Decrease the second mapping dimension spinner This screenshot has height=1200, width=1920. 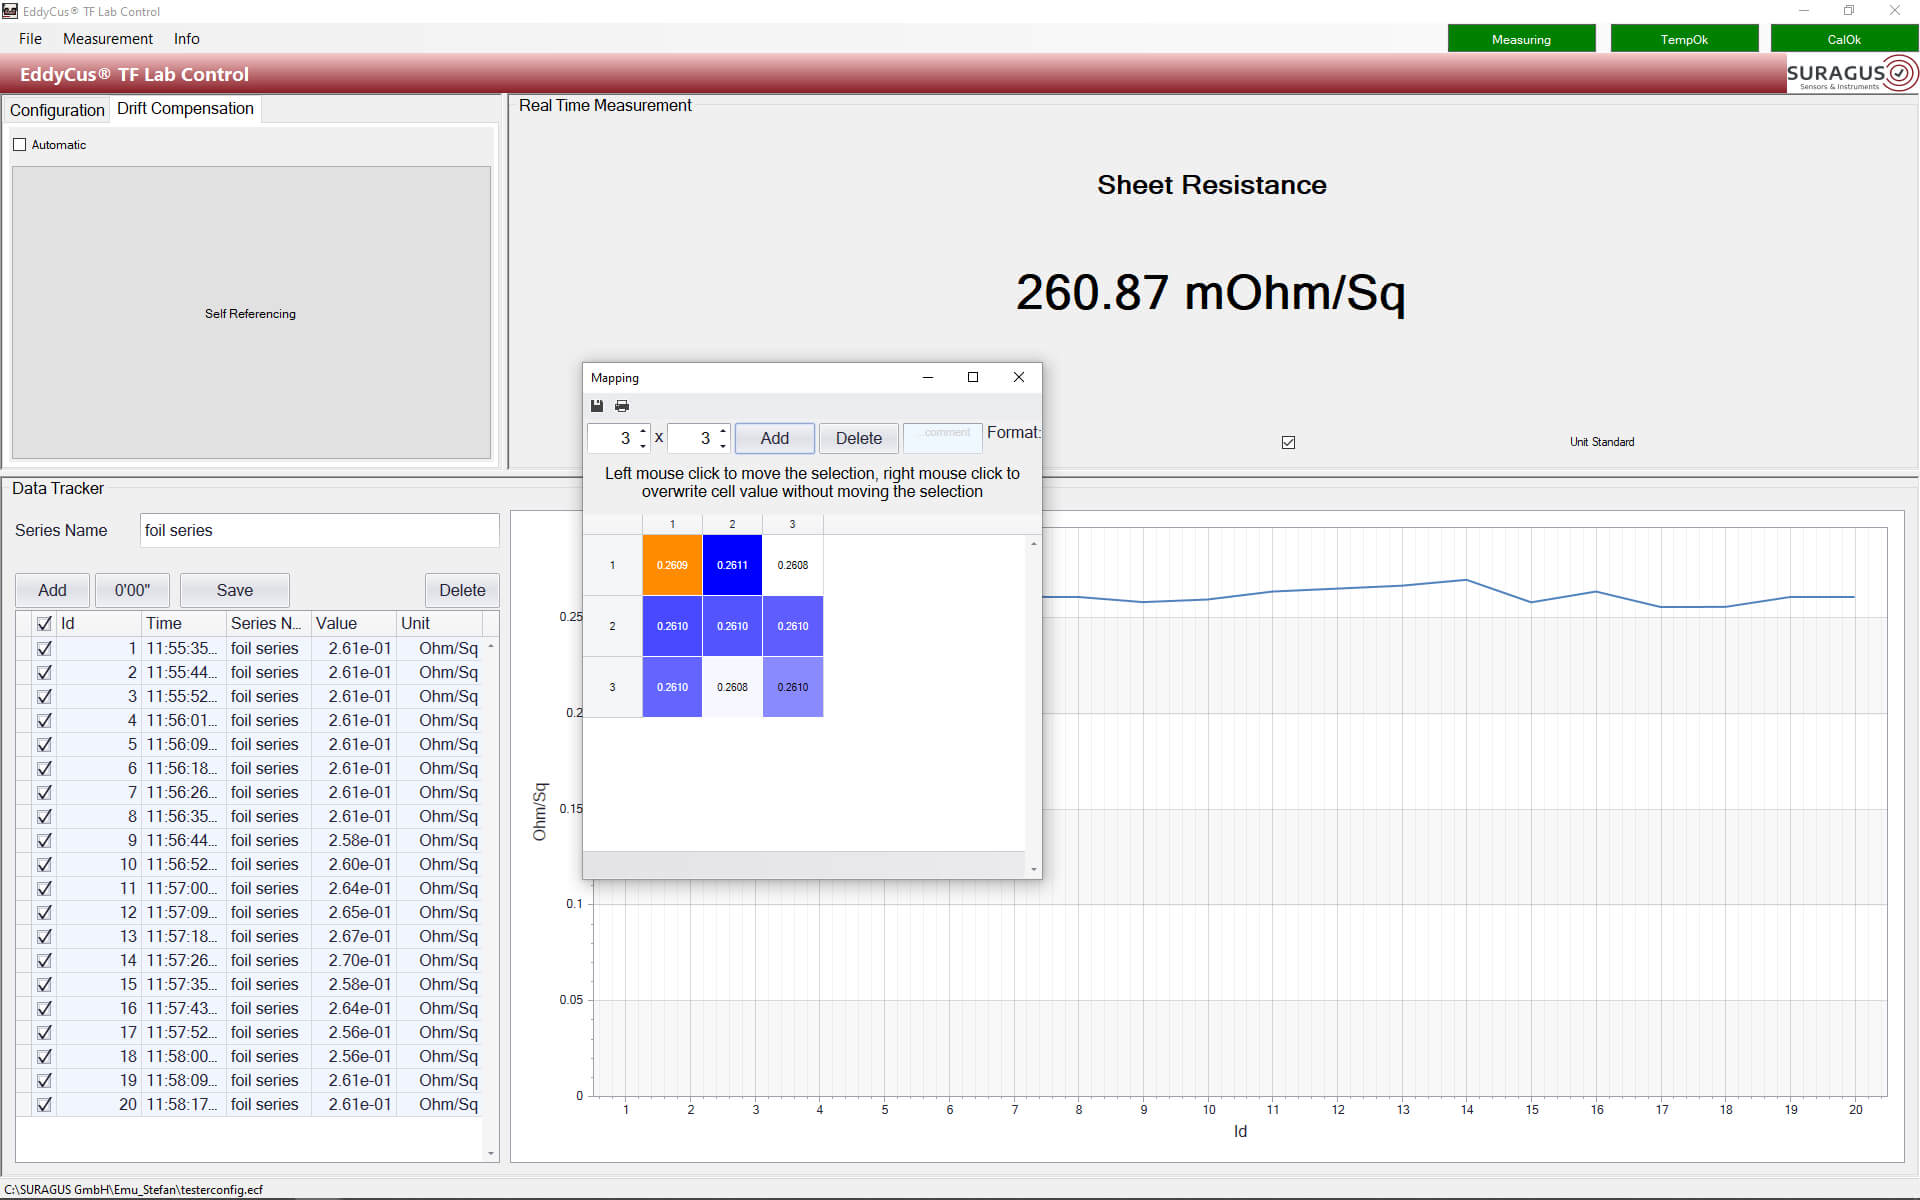723,445
